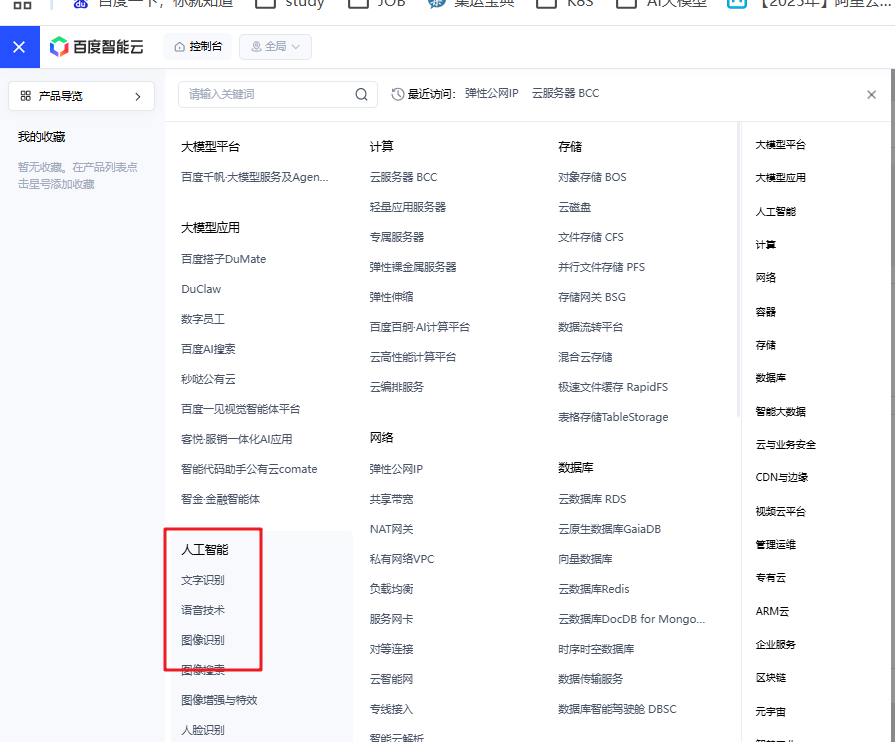Expand the 产品导览 chevron arrow
The image size is (895, 742).
[x=138, y=96]
